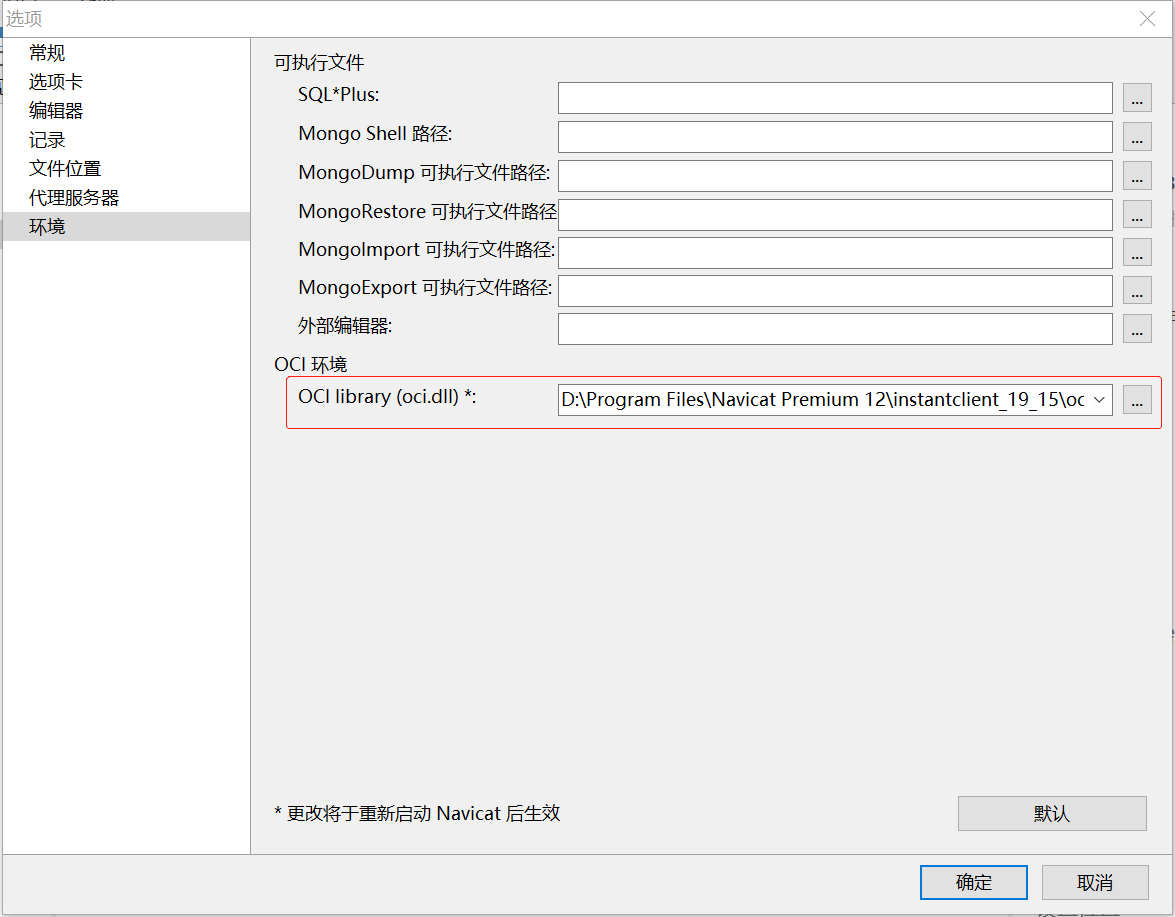Click the 默认 button

(x=1052, y=814)
